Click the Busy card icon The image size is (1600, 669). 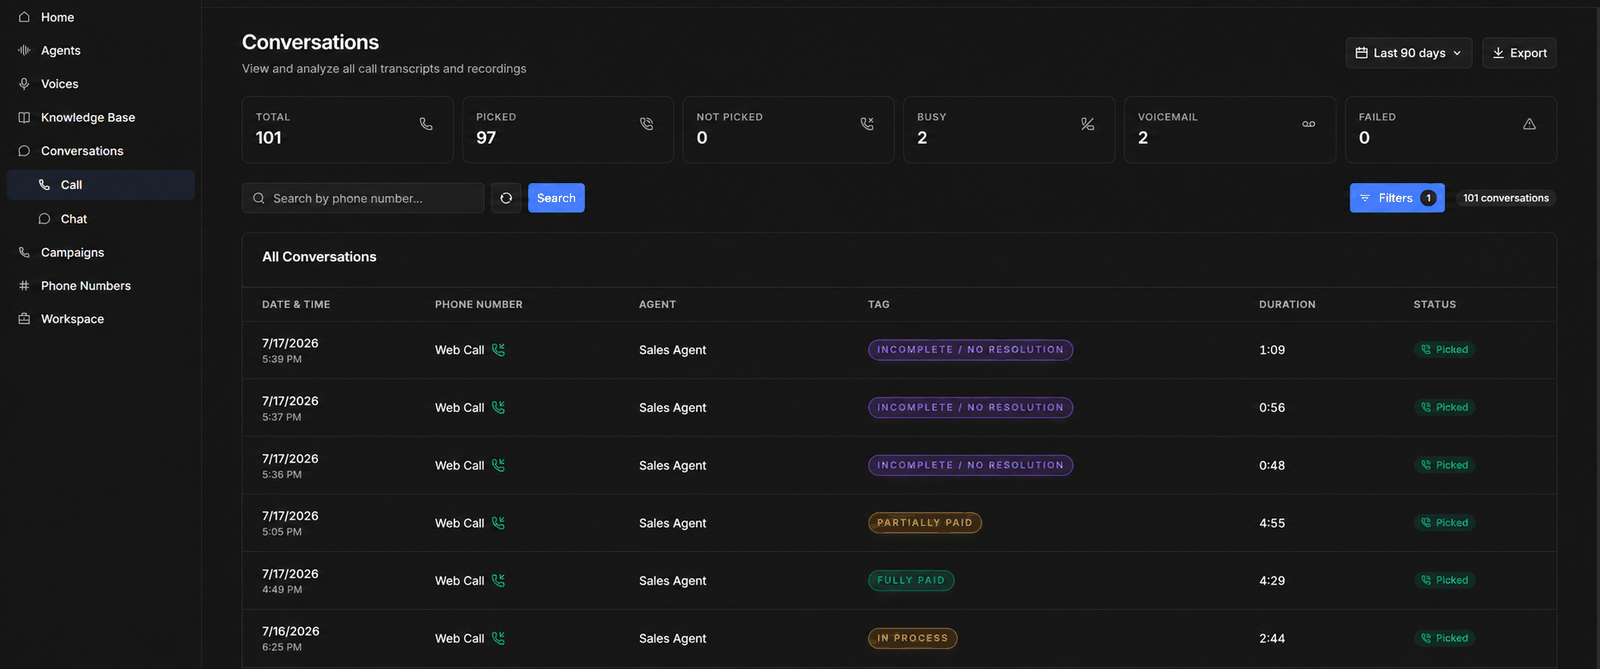point(1088,124)
